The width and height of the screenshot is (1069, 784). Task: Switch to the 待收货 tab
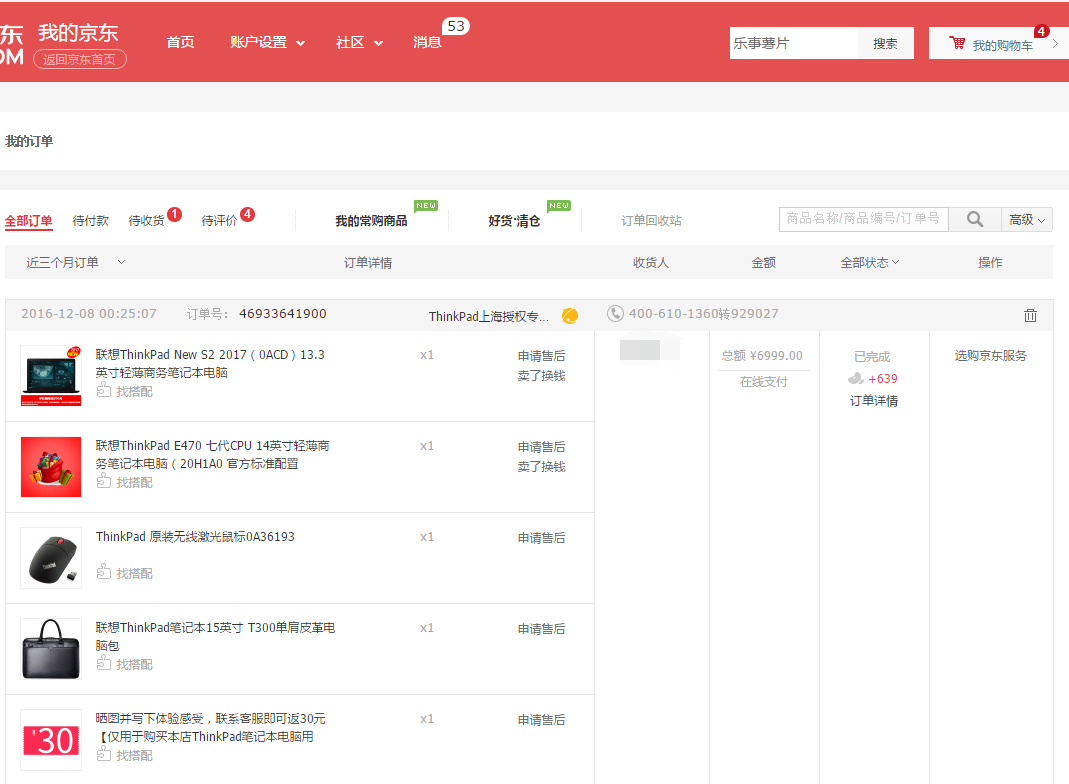[x=147, y=221]
